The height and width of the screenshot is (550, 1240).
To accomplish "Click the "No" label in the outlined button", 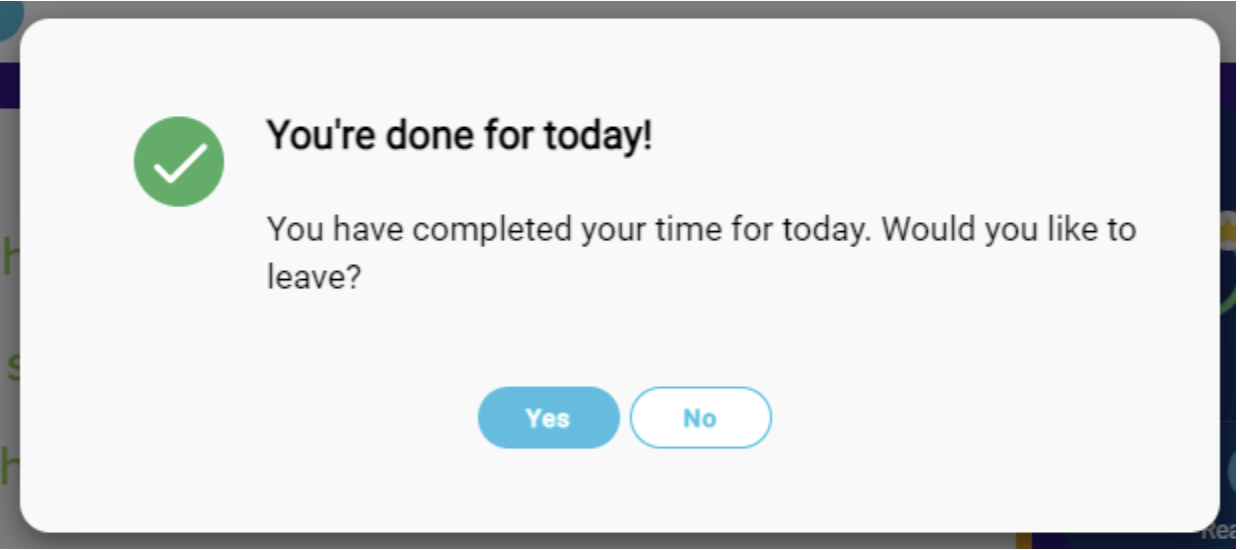I will (700, 418).
